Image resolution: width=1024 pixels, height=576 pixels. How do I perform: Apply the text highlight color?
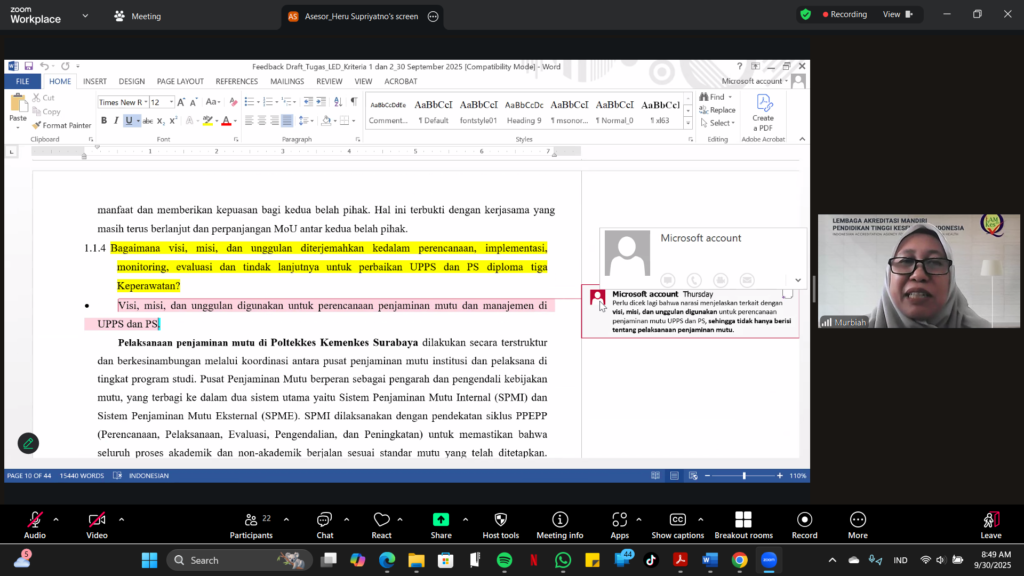(208, 121)
